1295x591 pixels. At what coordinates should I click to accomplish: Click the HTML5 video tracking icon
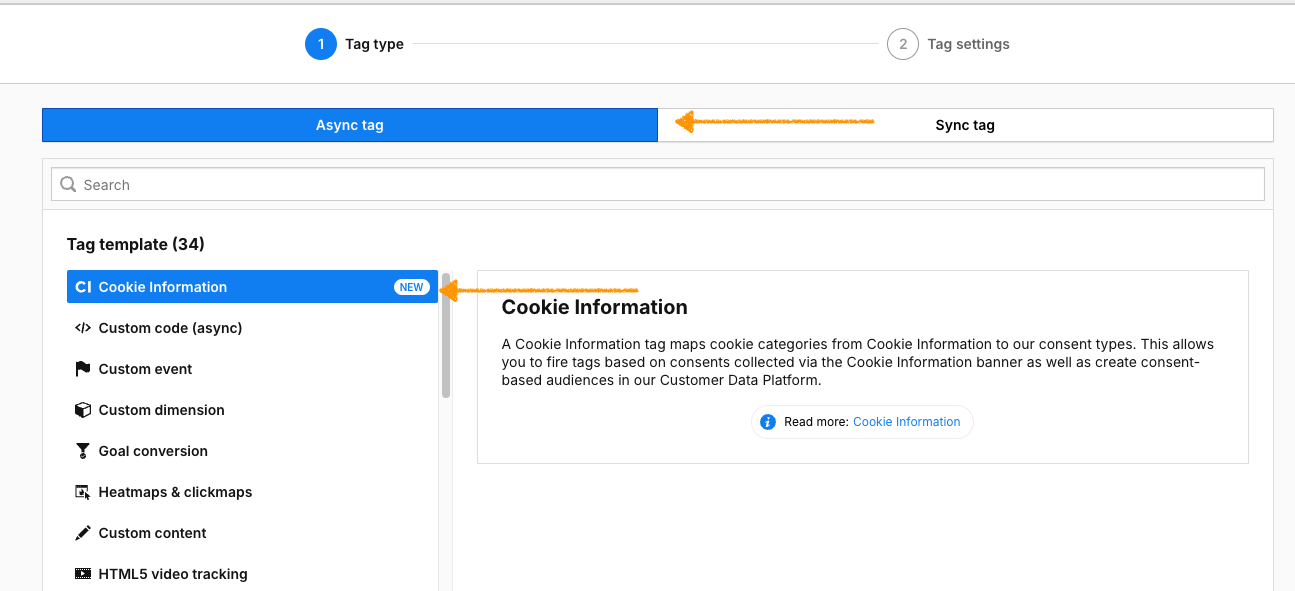point(84,573)
